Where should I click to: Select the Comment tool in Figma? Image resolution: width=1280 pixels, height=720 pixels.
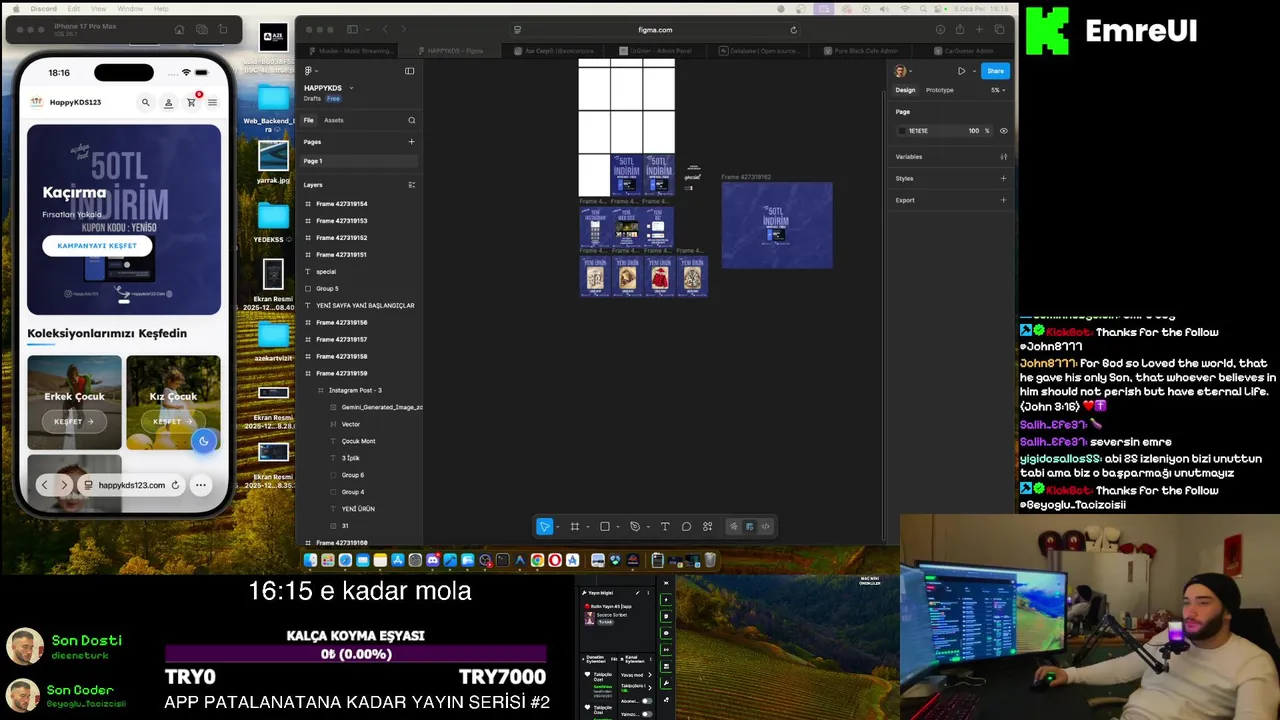pyautogui.click(x=686, y=526)
